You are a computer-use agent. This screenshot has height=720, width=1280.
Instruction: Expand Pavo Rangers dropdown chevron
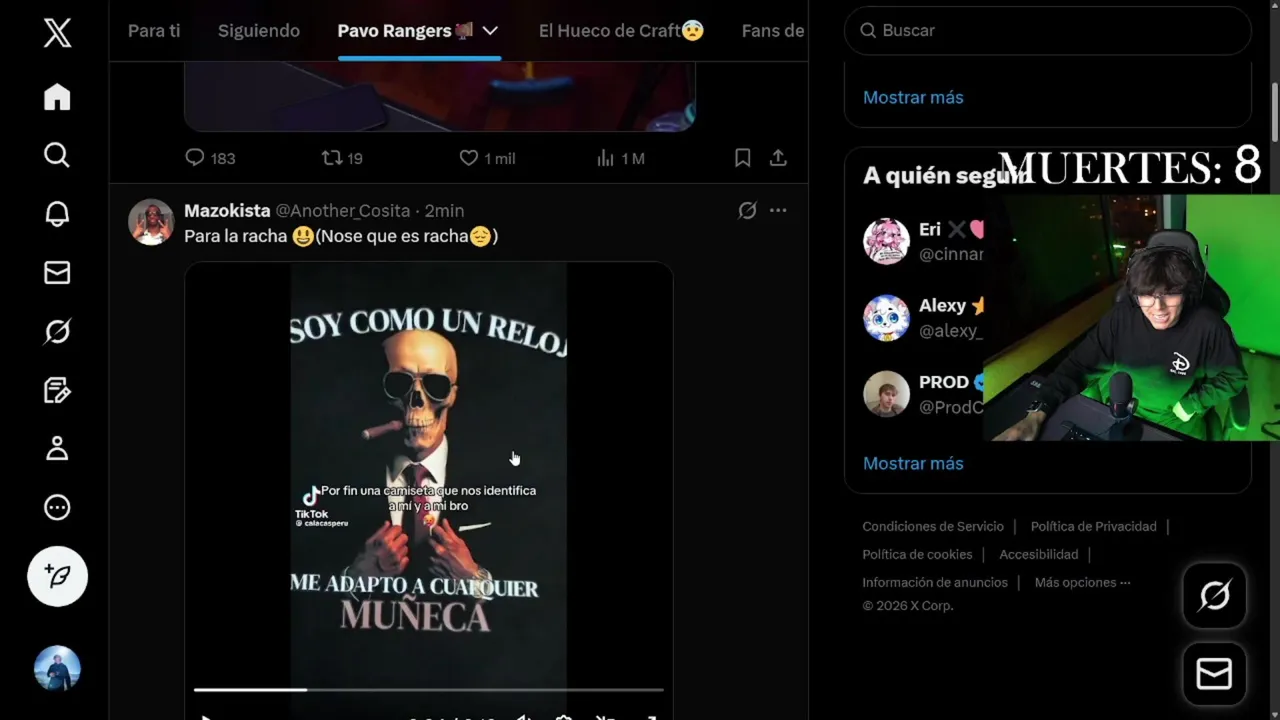490,31
